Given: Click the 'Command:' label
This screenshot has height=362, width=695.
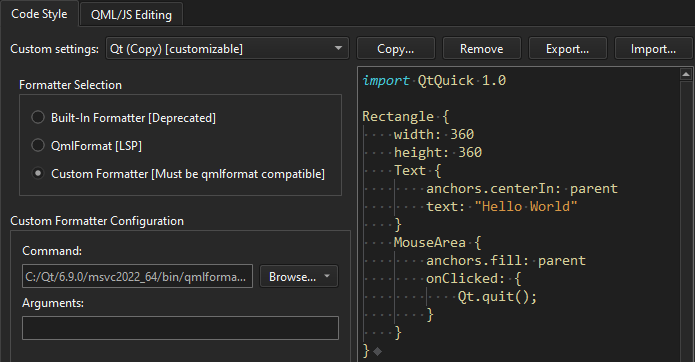Looking at the screenshot, I should tap(52, 251).
